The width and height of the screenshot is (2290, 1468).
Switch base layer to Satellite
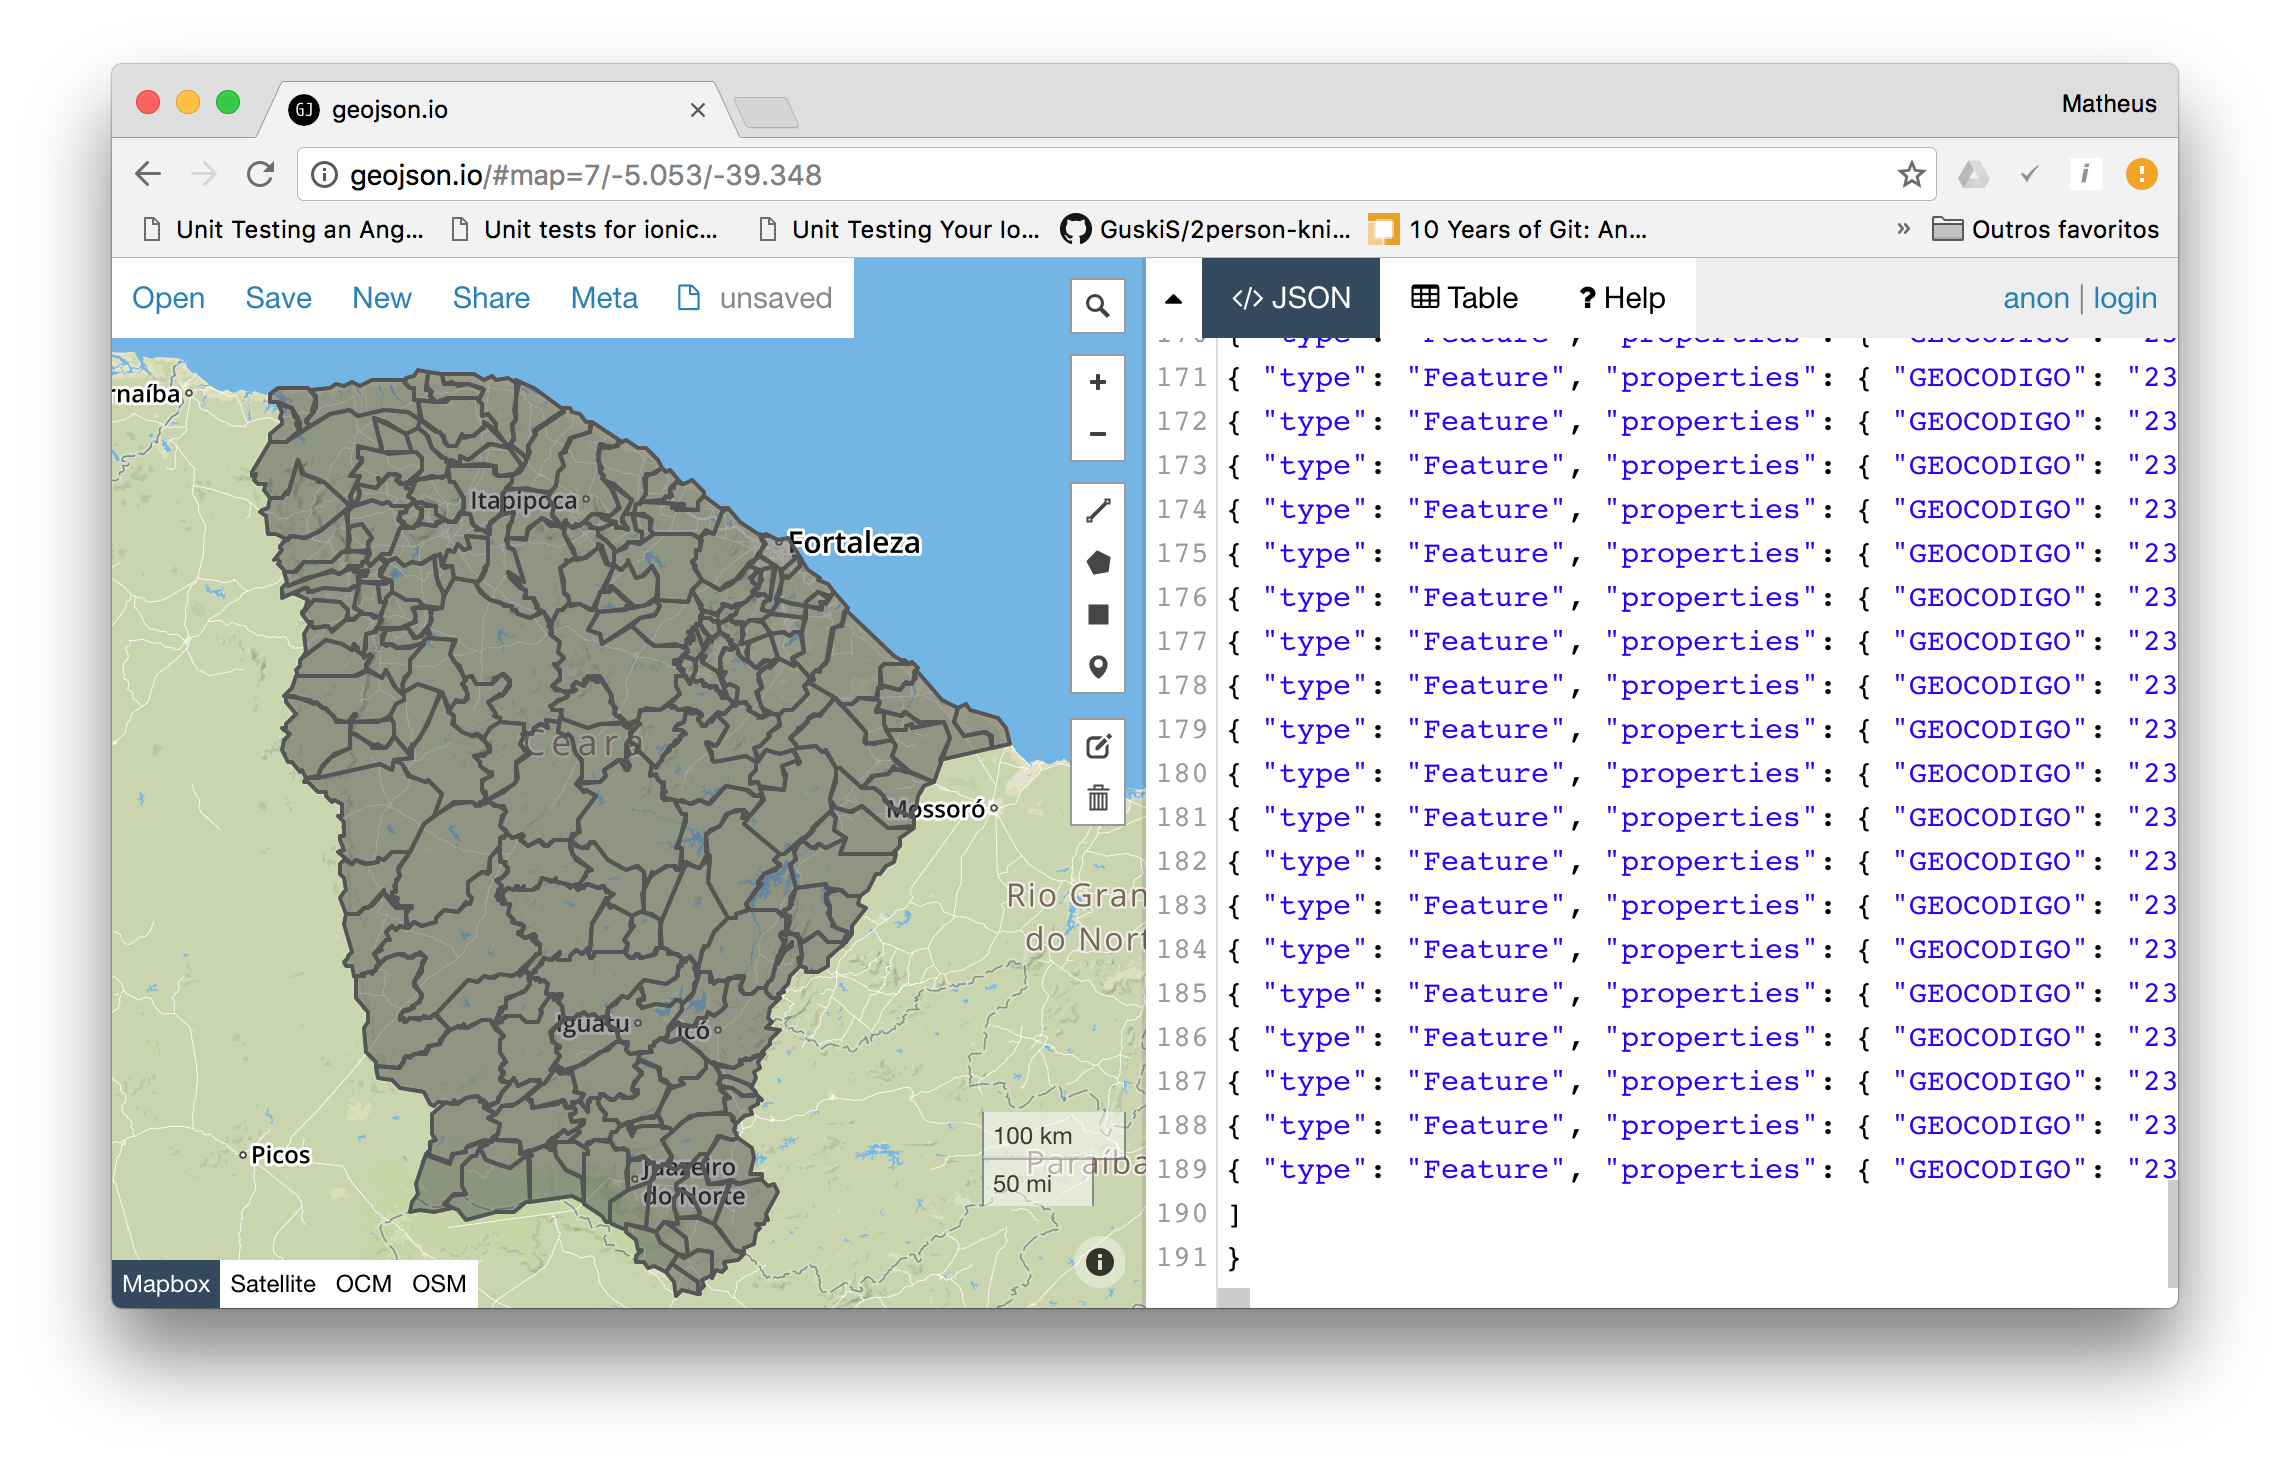(272, 1284)
